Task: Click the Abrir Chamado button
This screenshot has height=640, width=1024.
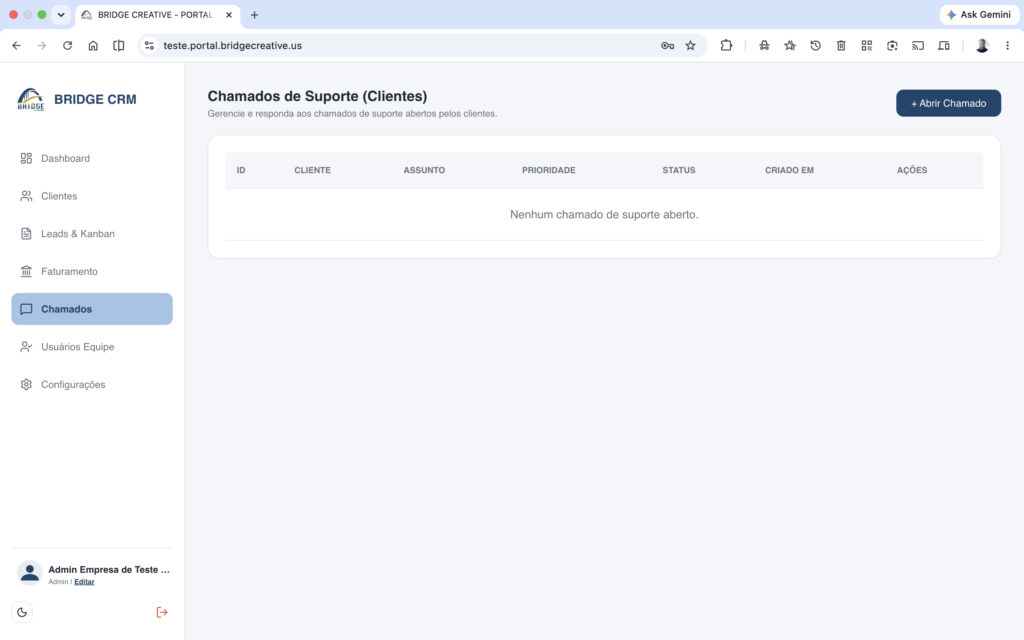Action: point(948,103)
